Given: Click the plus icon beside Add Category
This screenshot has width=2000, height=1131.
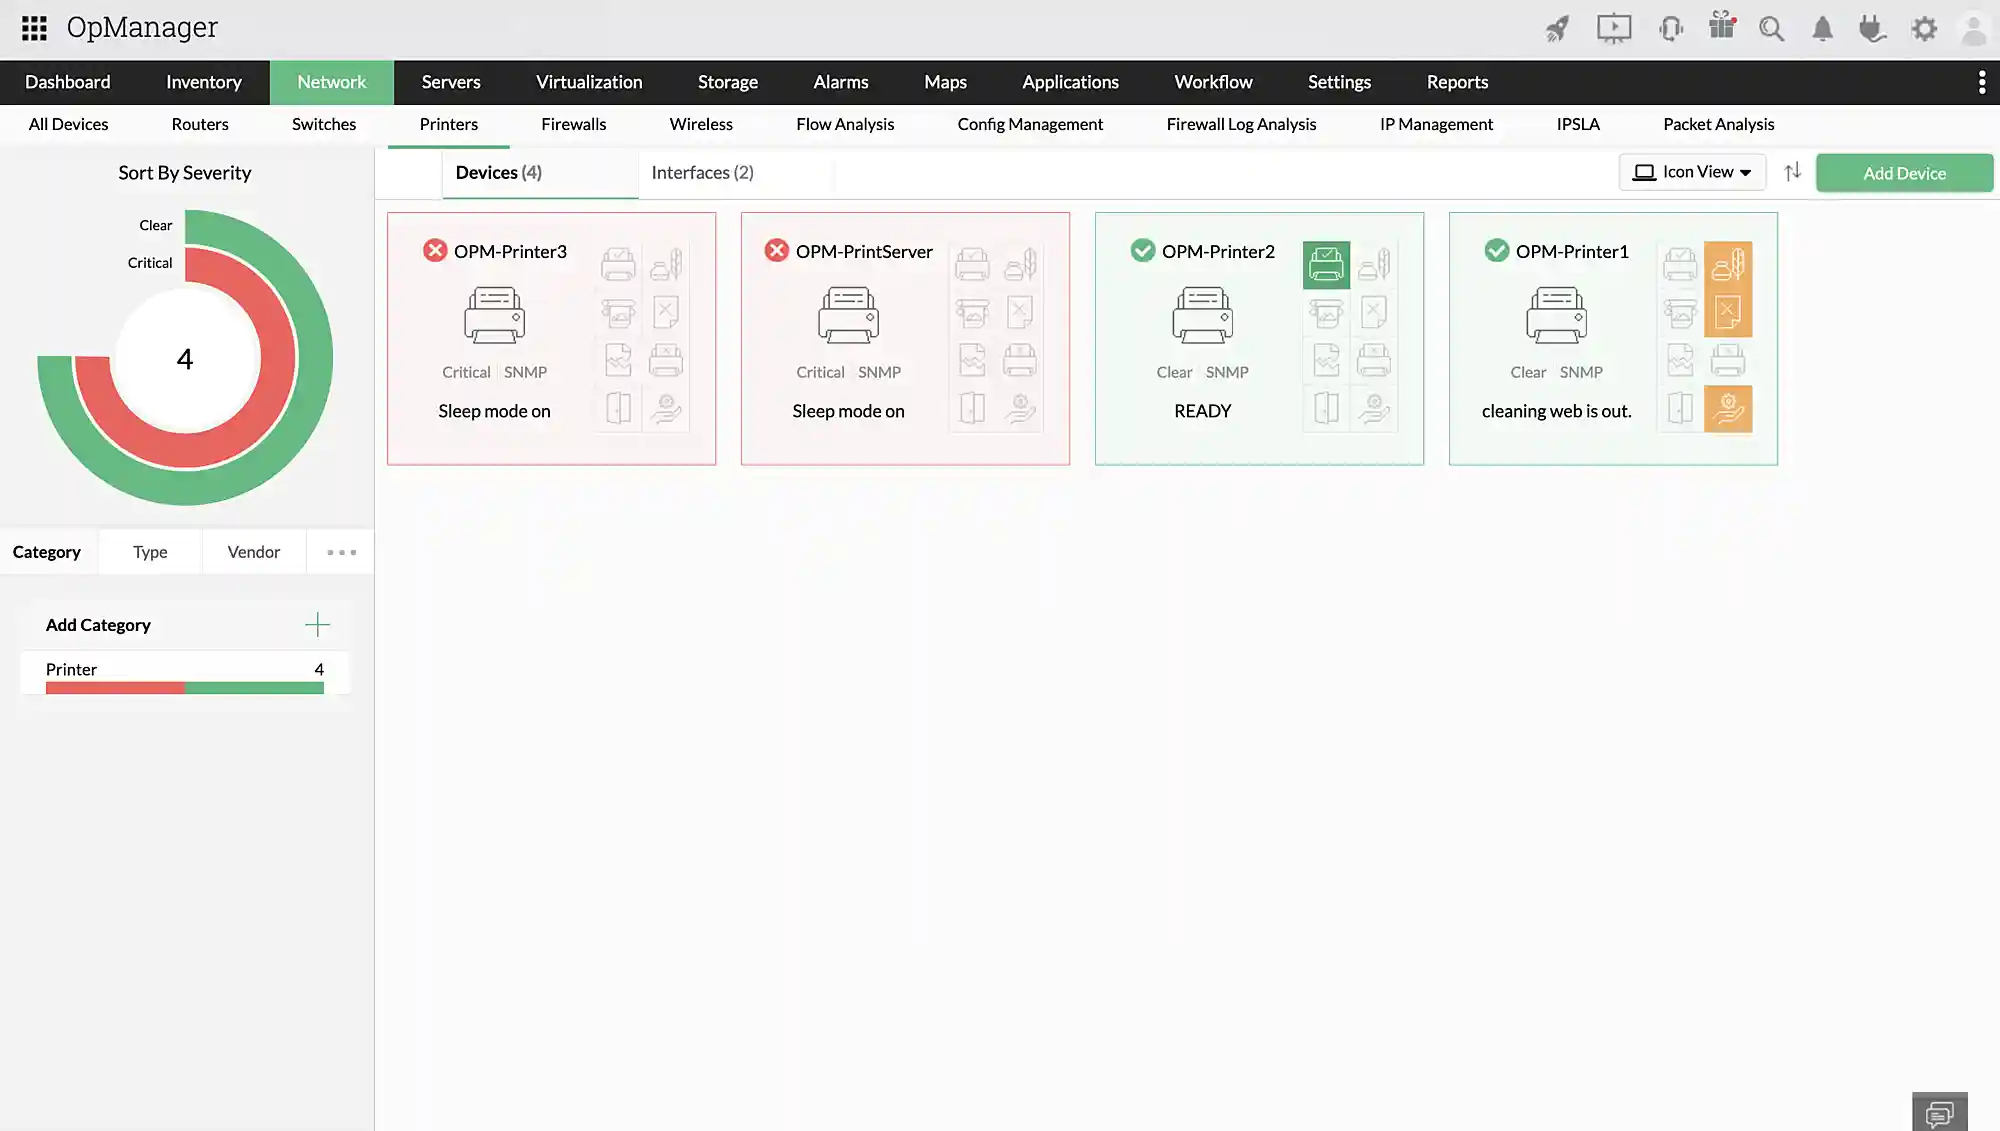Looking at the screenshot, I should 317,625.
